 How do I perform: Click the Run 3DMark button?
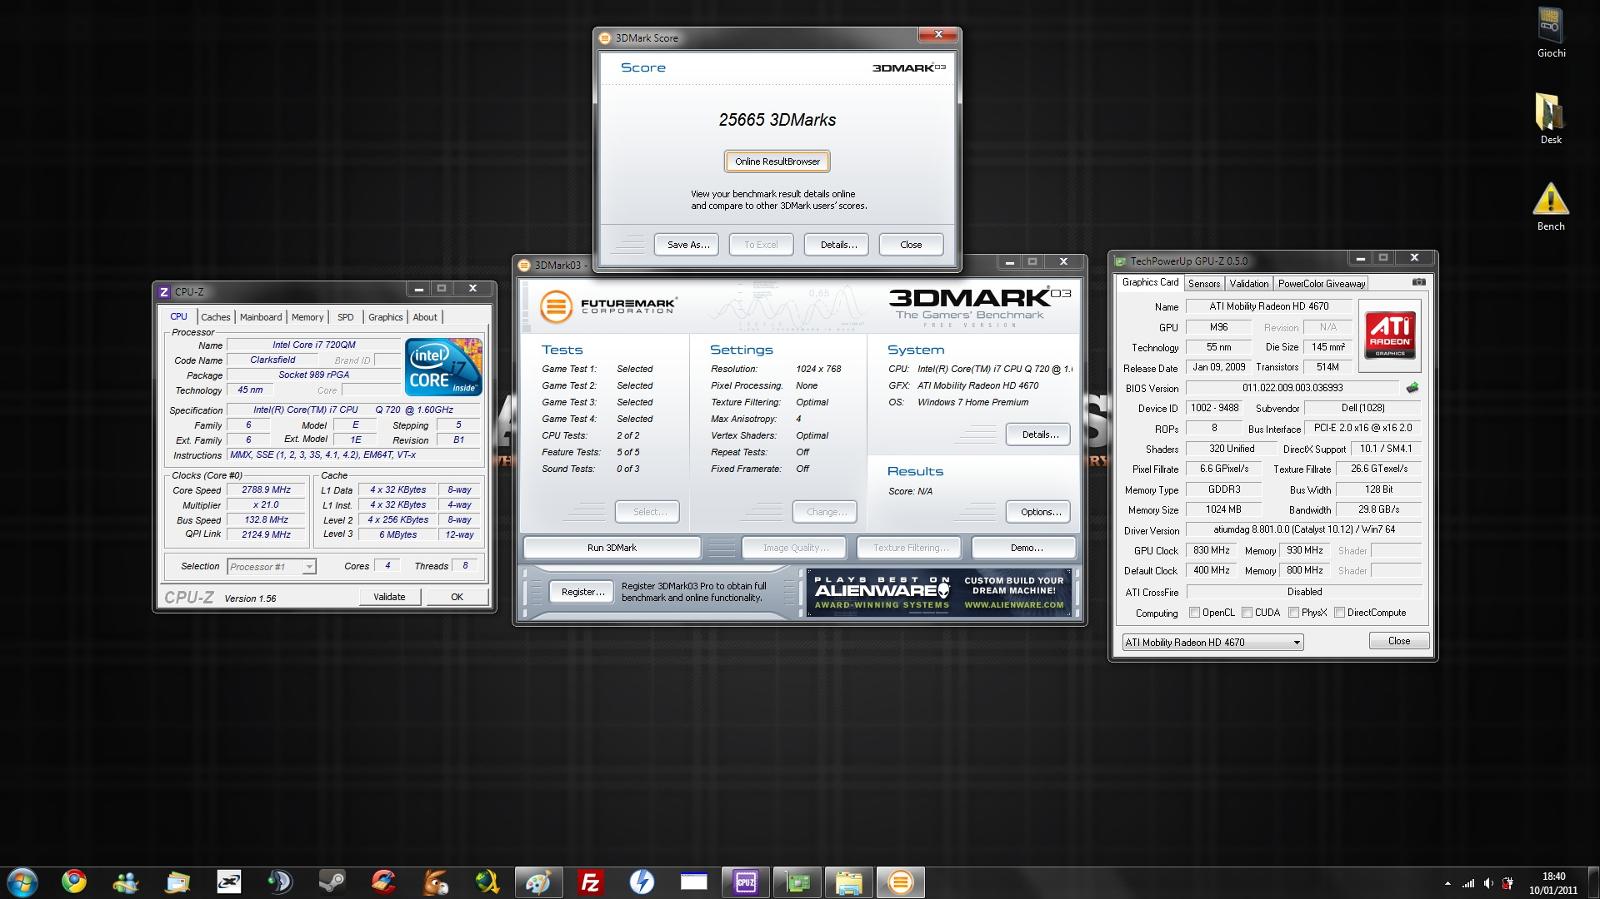click(x=612, y=547)
